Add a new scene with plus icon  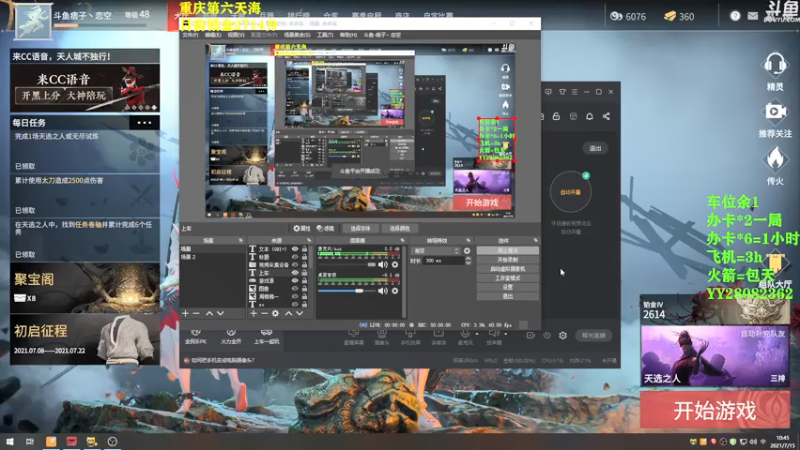click(185, 313)
